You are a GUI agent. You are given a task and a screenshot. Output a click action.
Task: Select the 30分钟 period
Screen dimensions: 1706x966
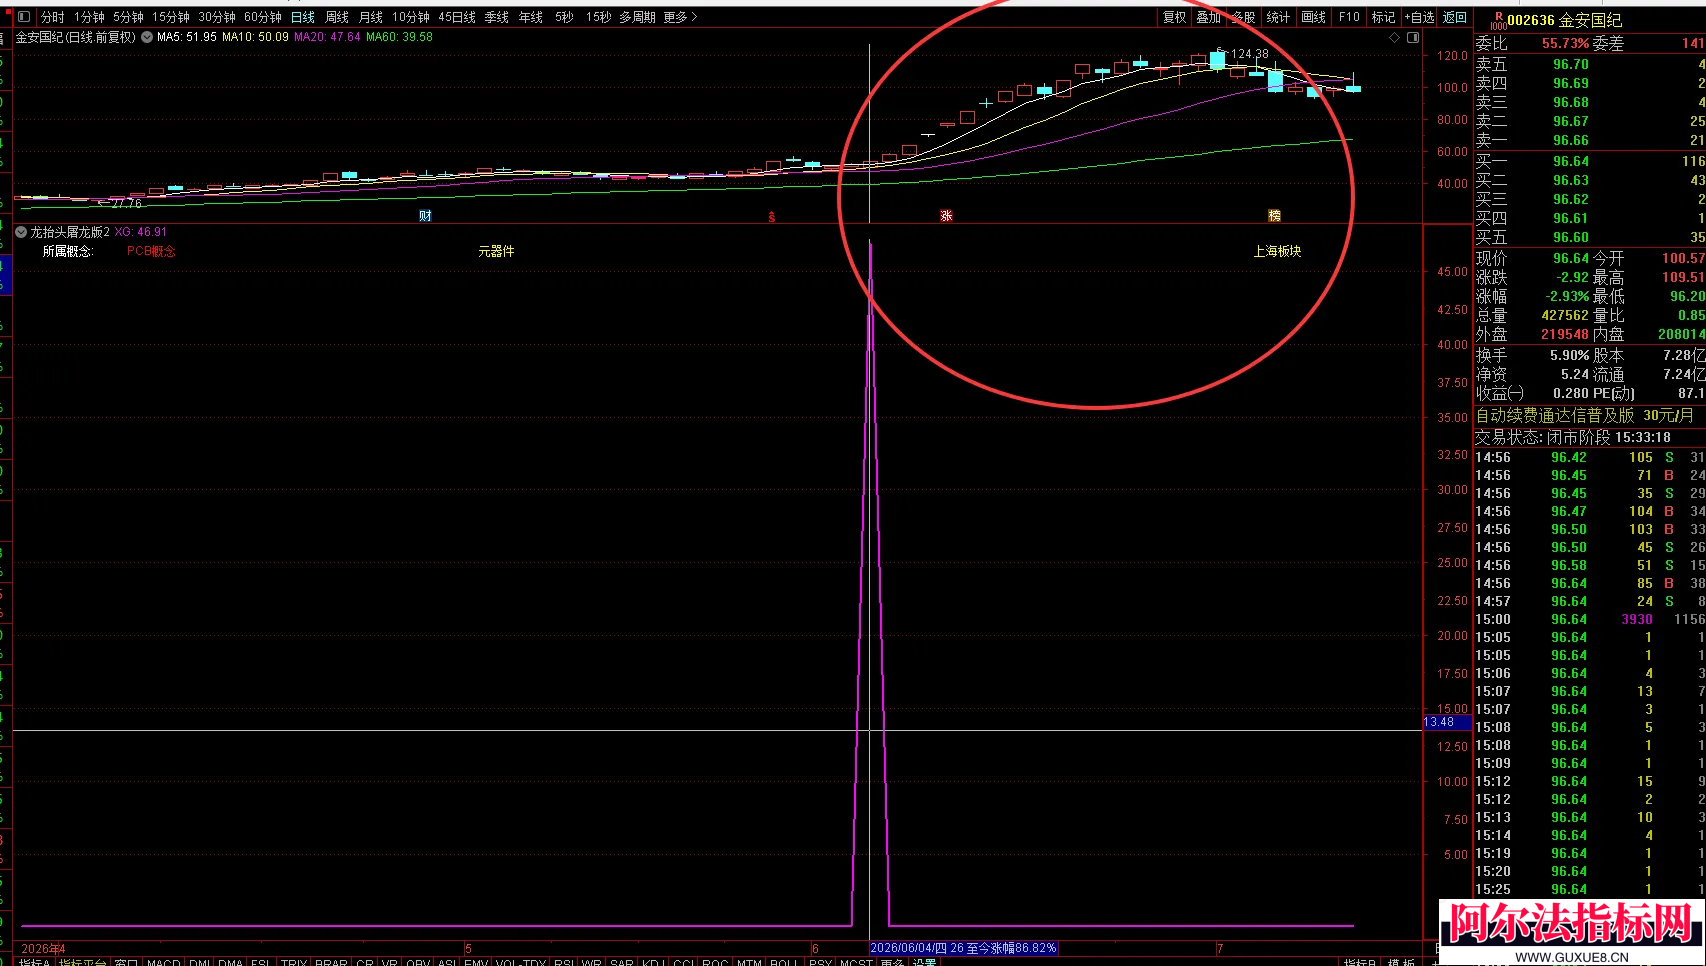(217, 17)
